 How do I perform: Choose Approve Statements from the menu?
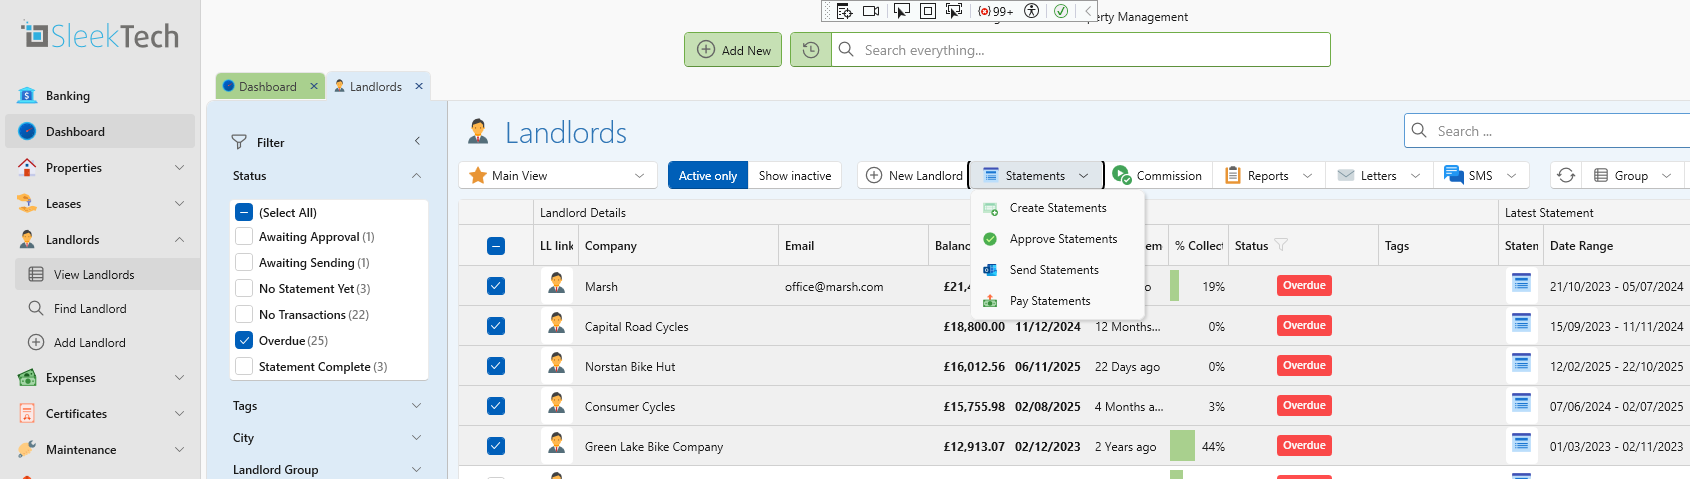[1063, 239]
